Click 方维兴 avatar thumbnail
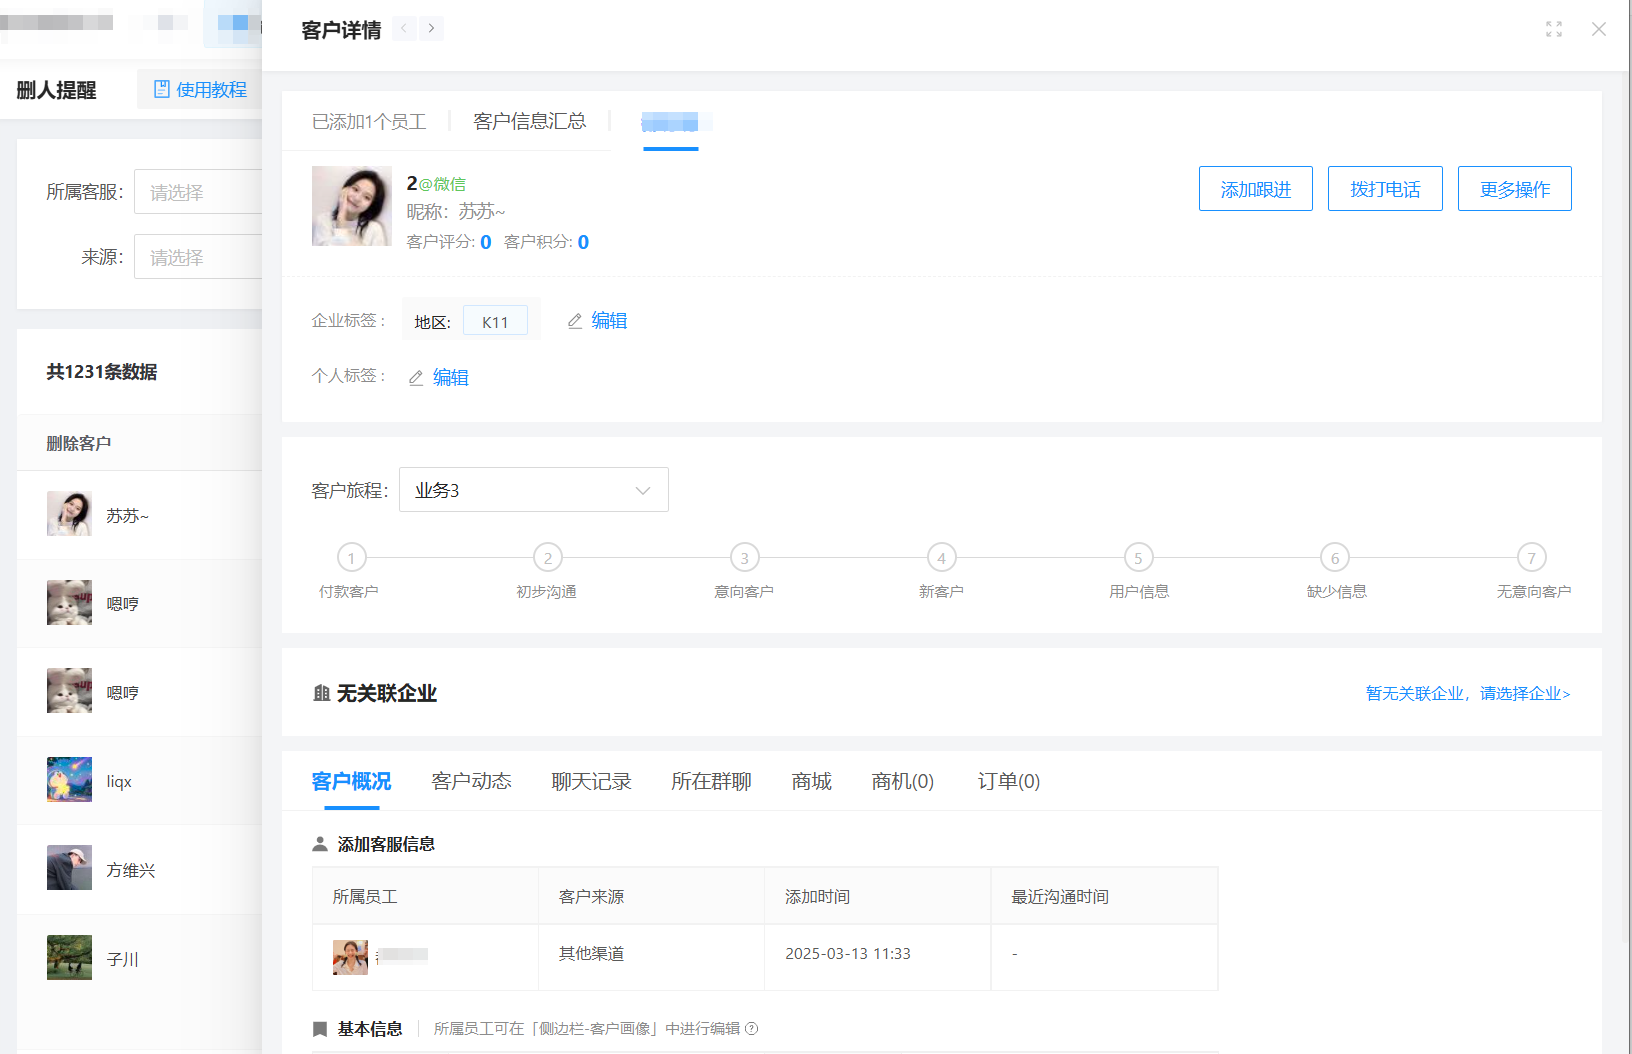Viewport: 1632px width, 1054px height. (x=69, y=868)
